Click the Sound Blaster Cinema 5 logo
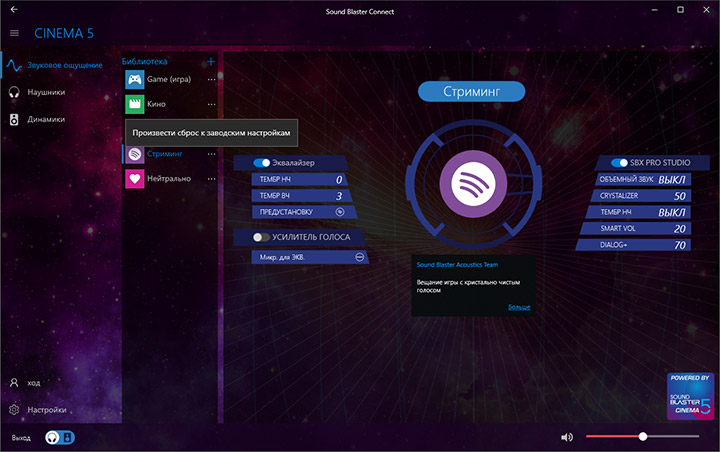Viewport: 720px width, 452px height. click(691, 396)
